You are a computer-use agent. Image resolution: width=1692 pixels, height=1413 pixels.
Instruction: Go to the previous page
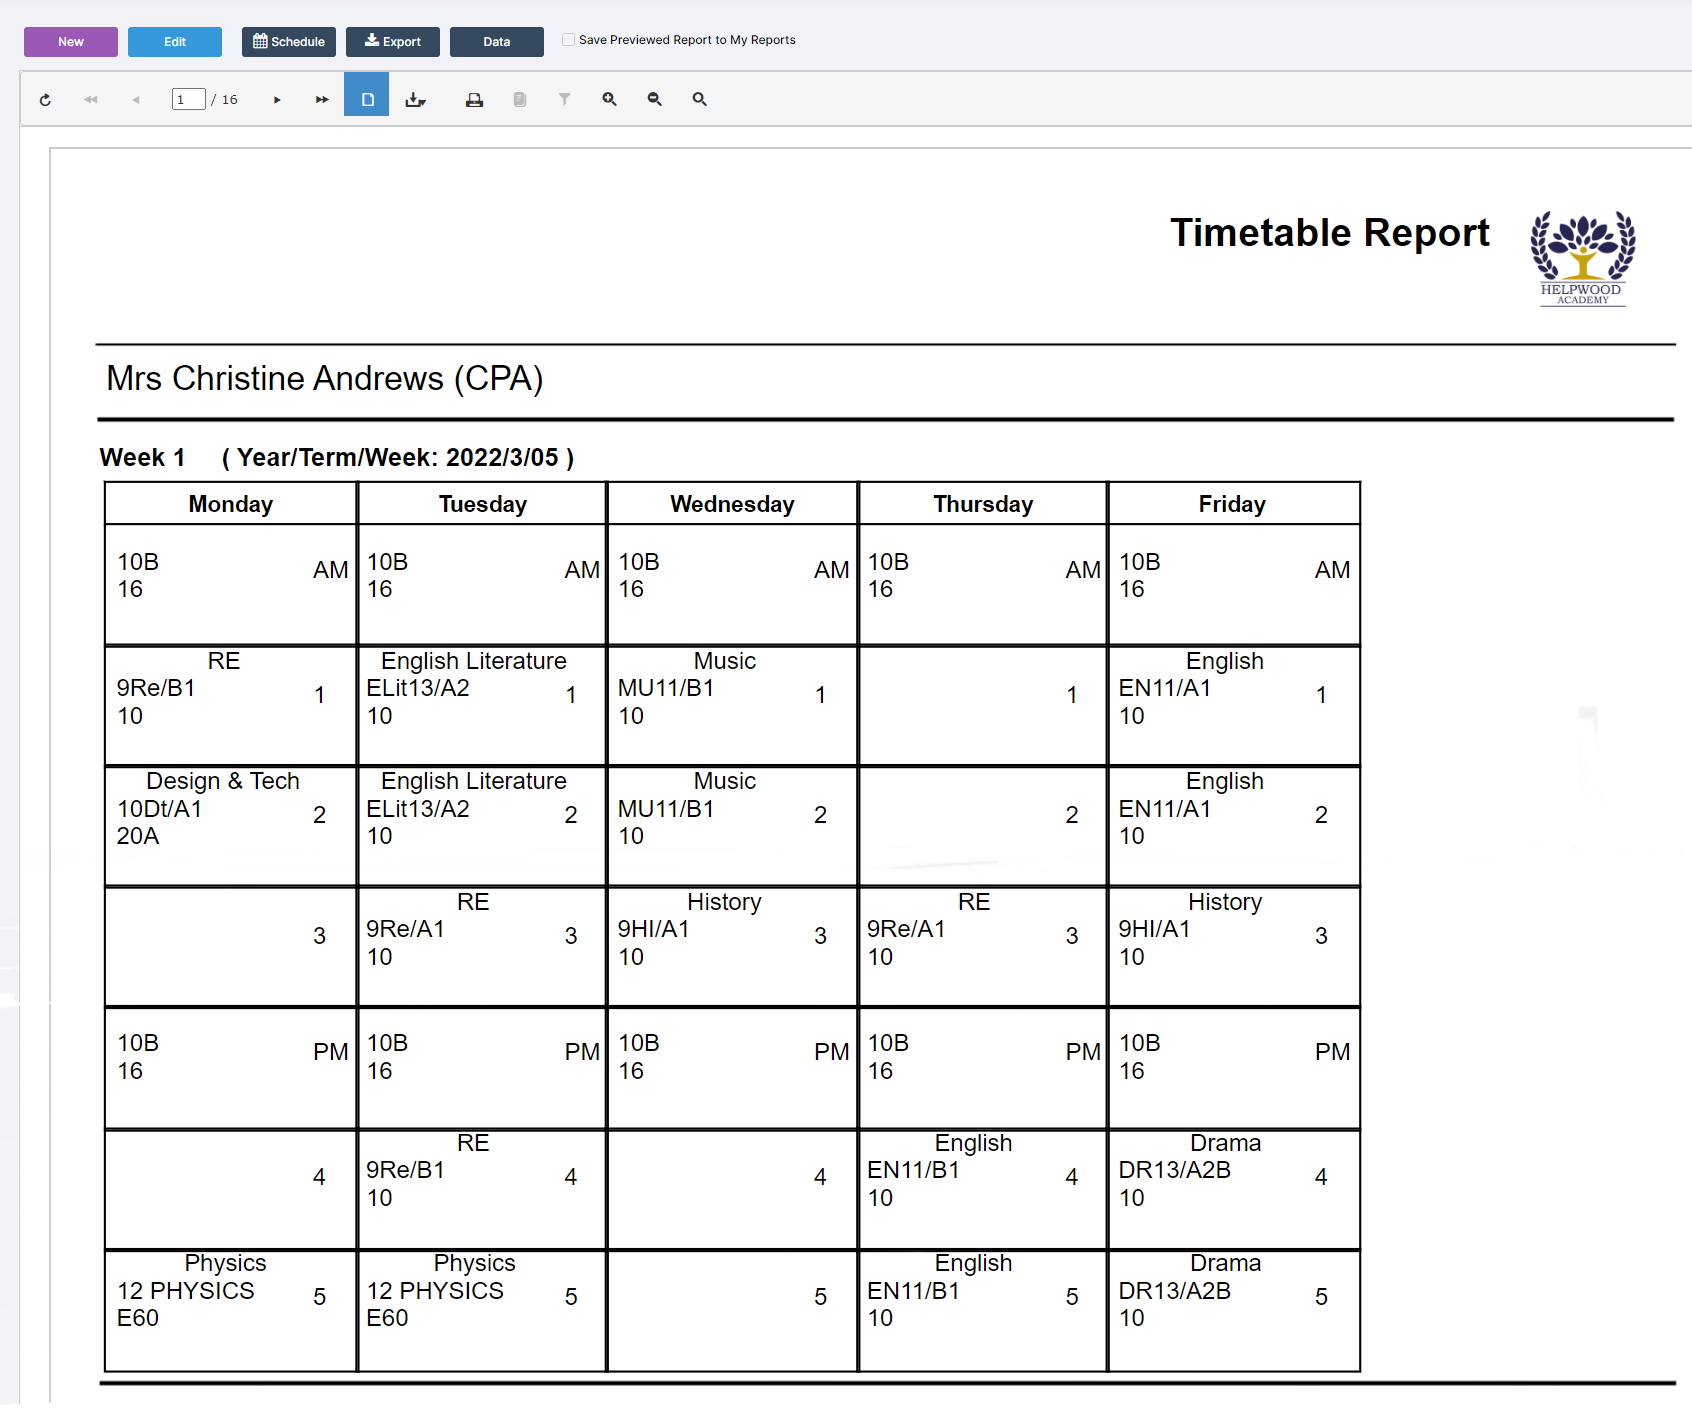click(x=135, y=99)
